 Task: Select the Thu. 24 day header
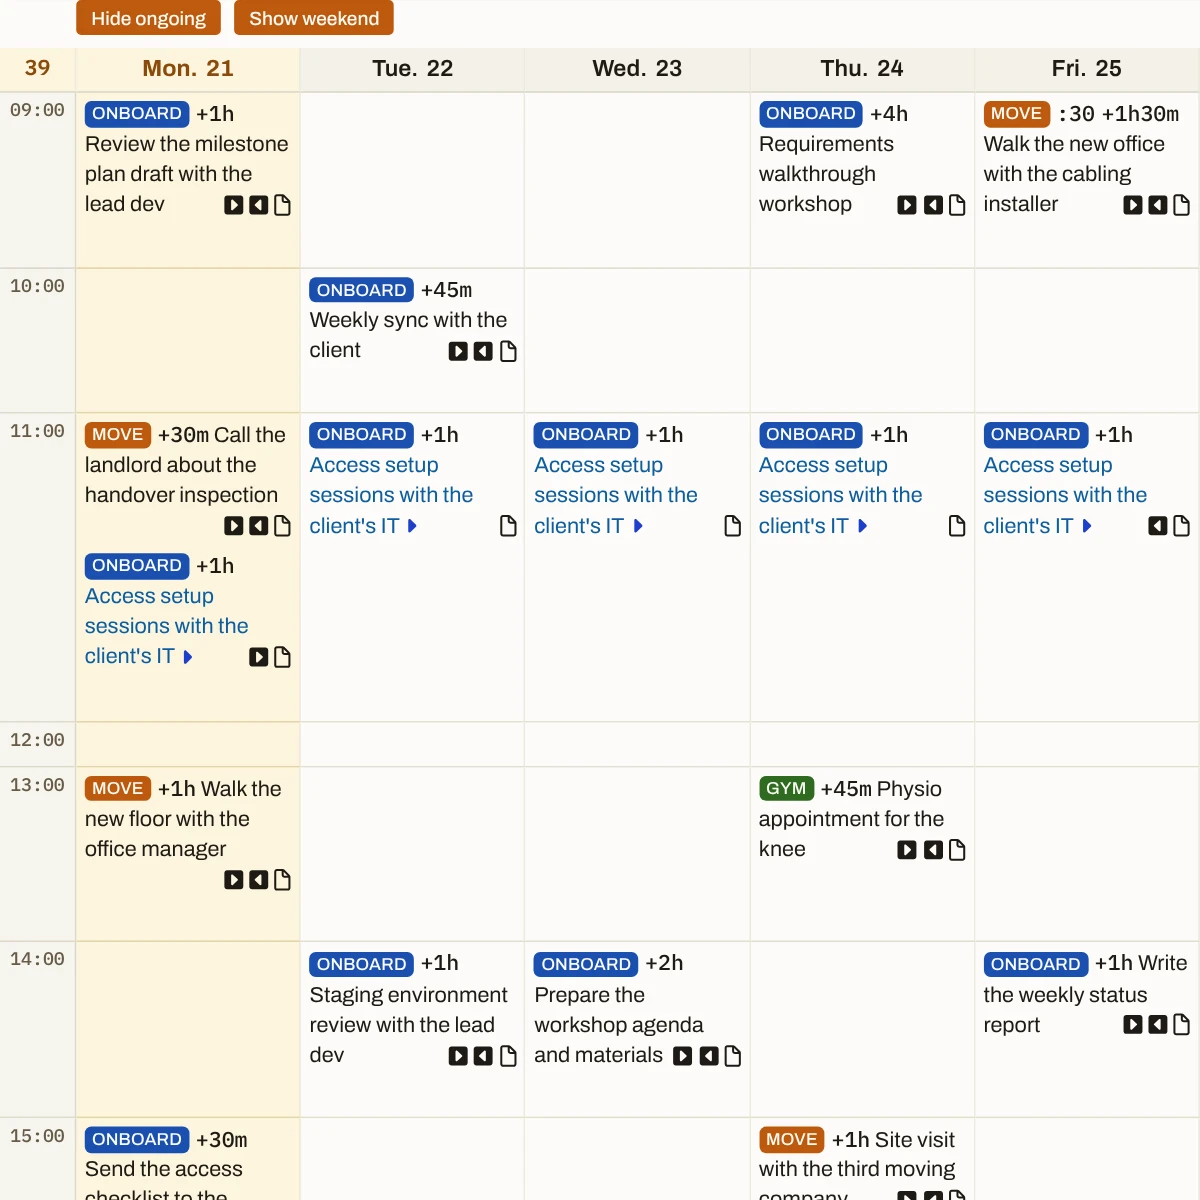point(862,69)
